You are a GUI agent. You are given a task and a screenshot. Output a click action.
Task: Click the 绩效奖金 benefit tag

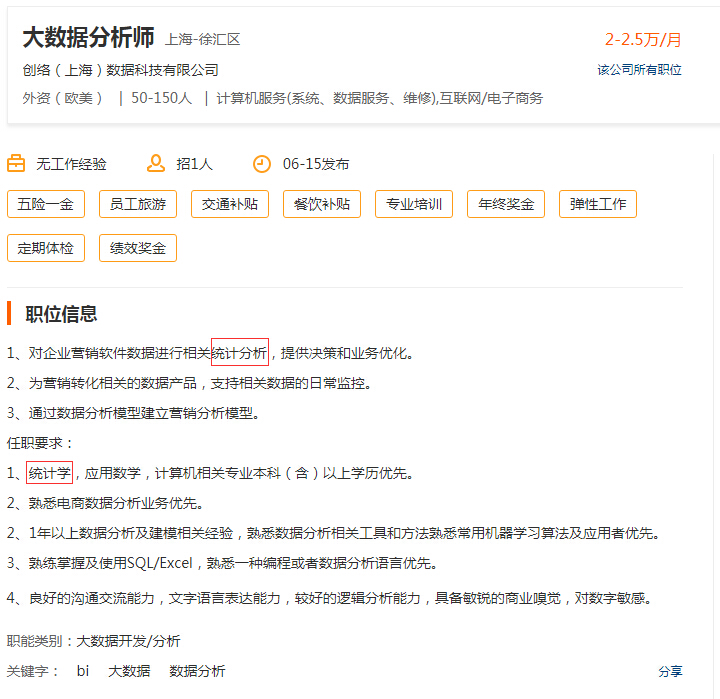[x=138, y=248]
